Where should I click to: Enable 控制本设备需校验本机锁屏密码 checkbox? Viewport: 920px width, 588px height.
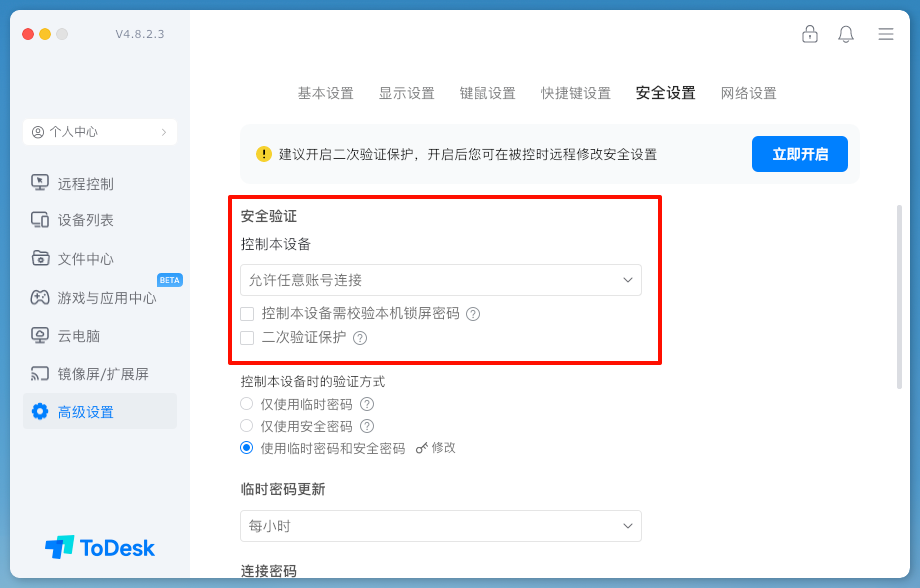coord(247,313)
